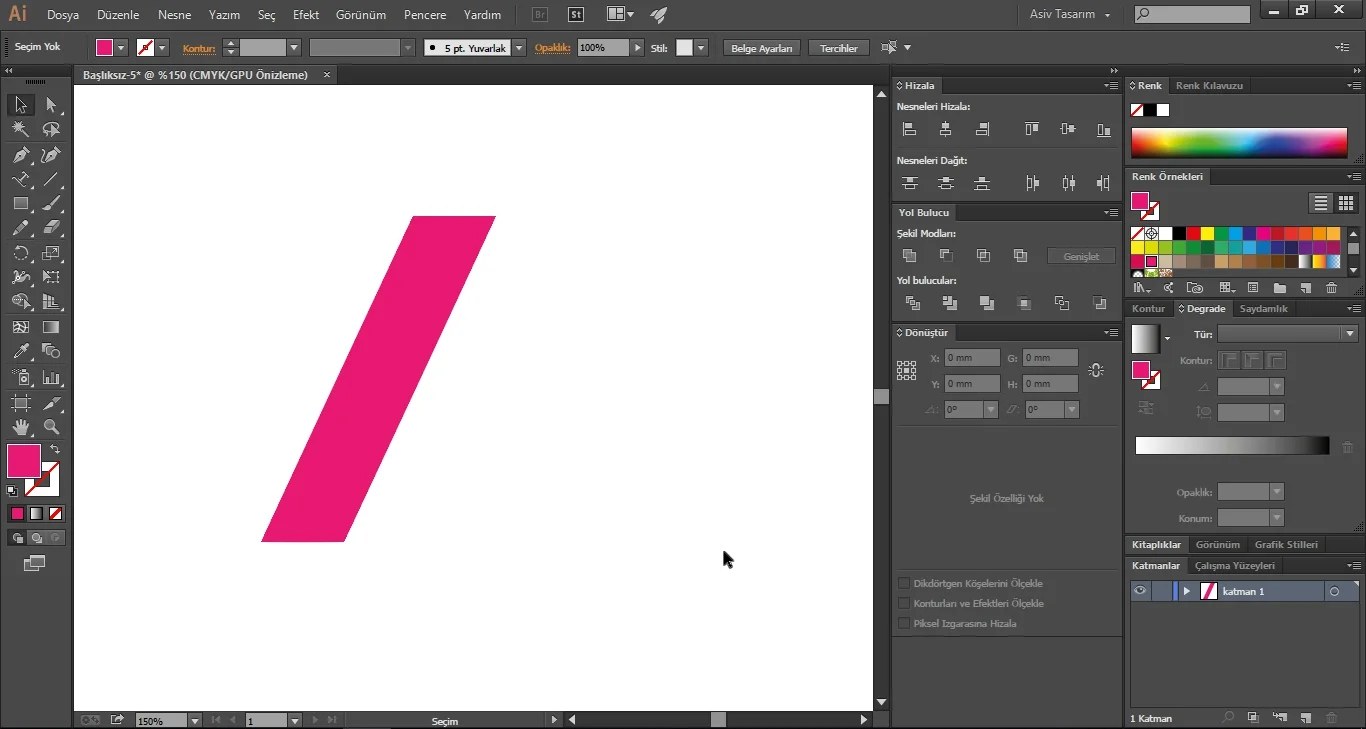Pick a color from Renk spectrum bar
This screenshot has width=1366, height=729.
coord(1239,143)
